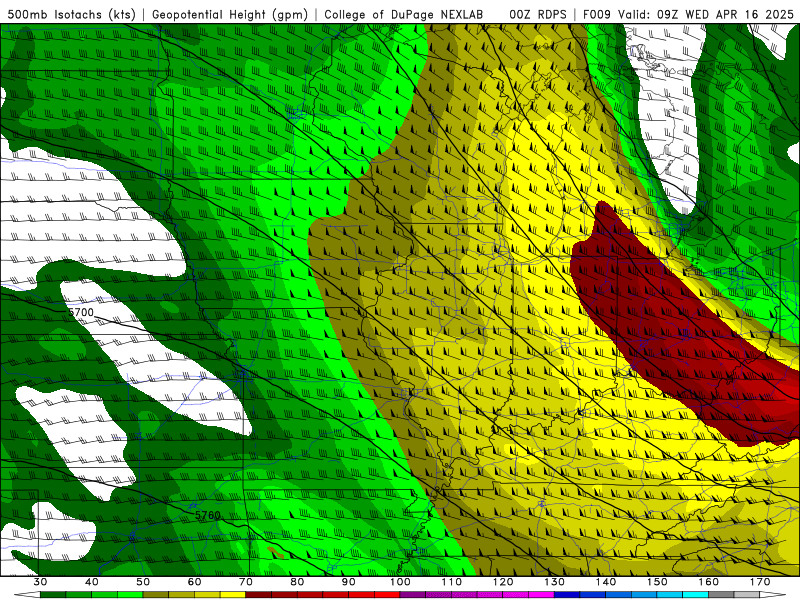Click the 140 tick label on the color scale
800x600 pixels.
(606, 582)
